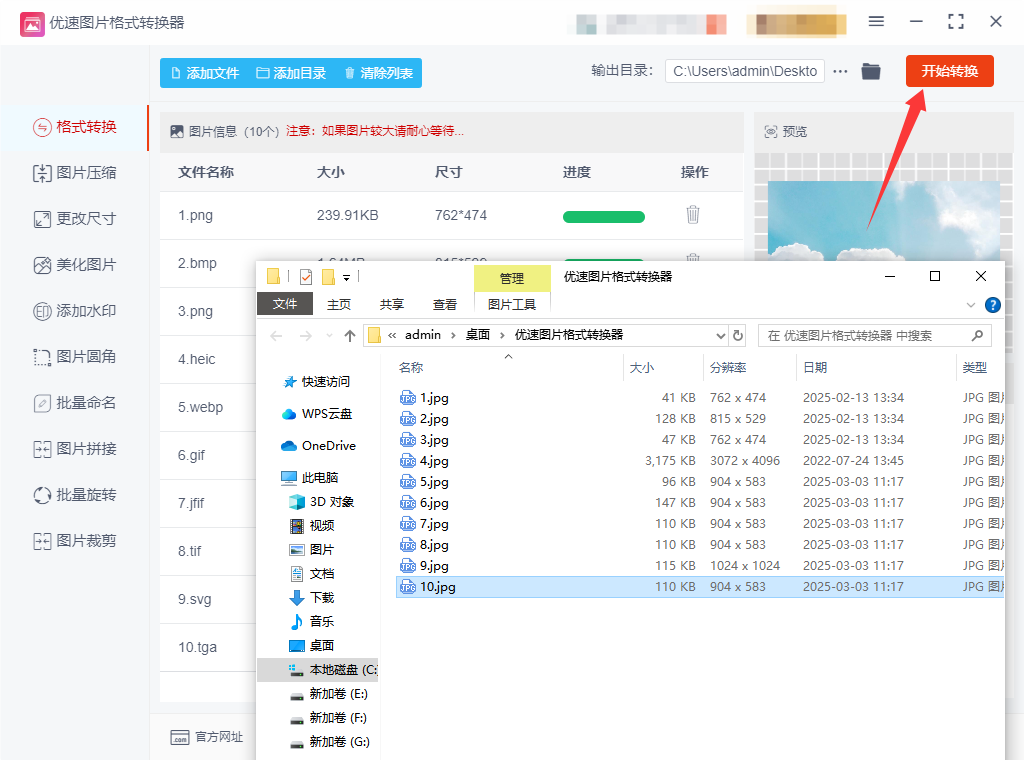This screenshot has width=1024, height=760.
Task: Open the 图片工具 ribbon tab in Explorer
Action: click(512, 304)
